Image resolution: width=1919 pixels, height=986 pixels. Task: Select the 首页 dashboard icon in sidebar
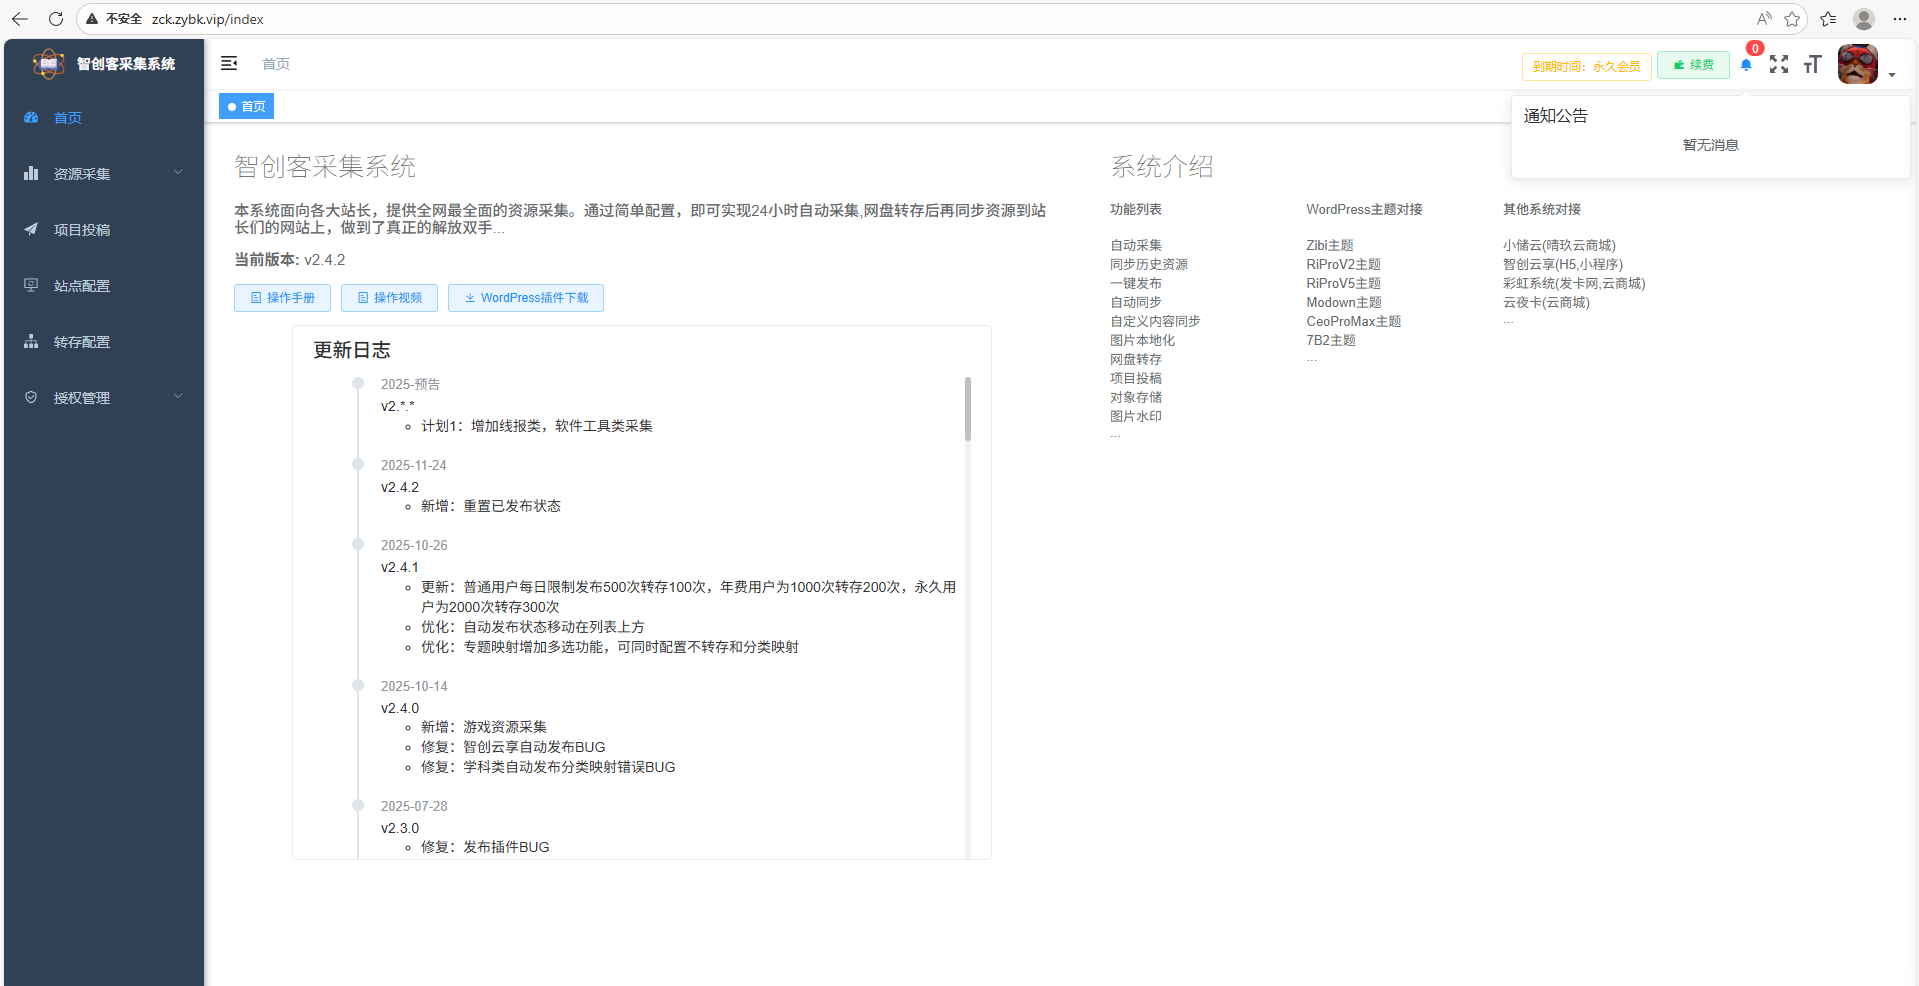pos(31,117)
